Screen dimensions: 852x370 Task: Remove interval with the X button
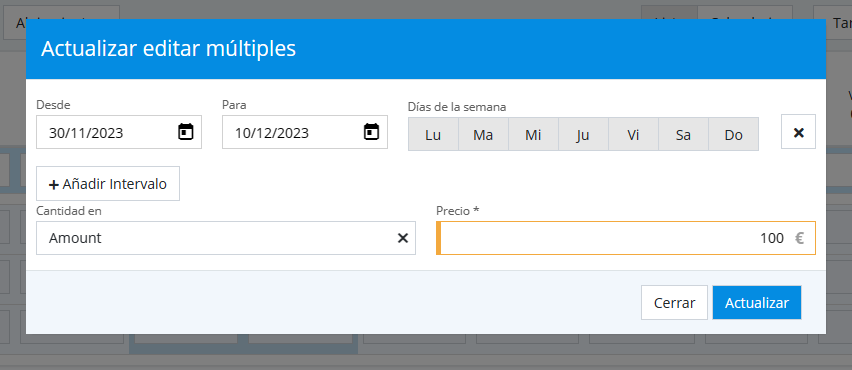tap(798, 132)
